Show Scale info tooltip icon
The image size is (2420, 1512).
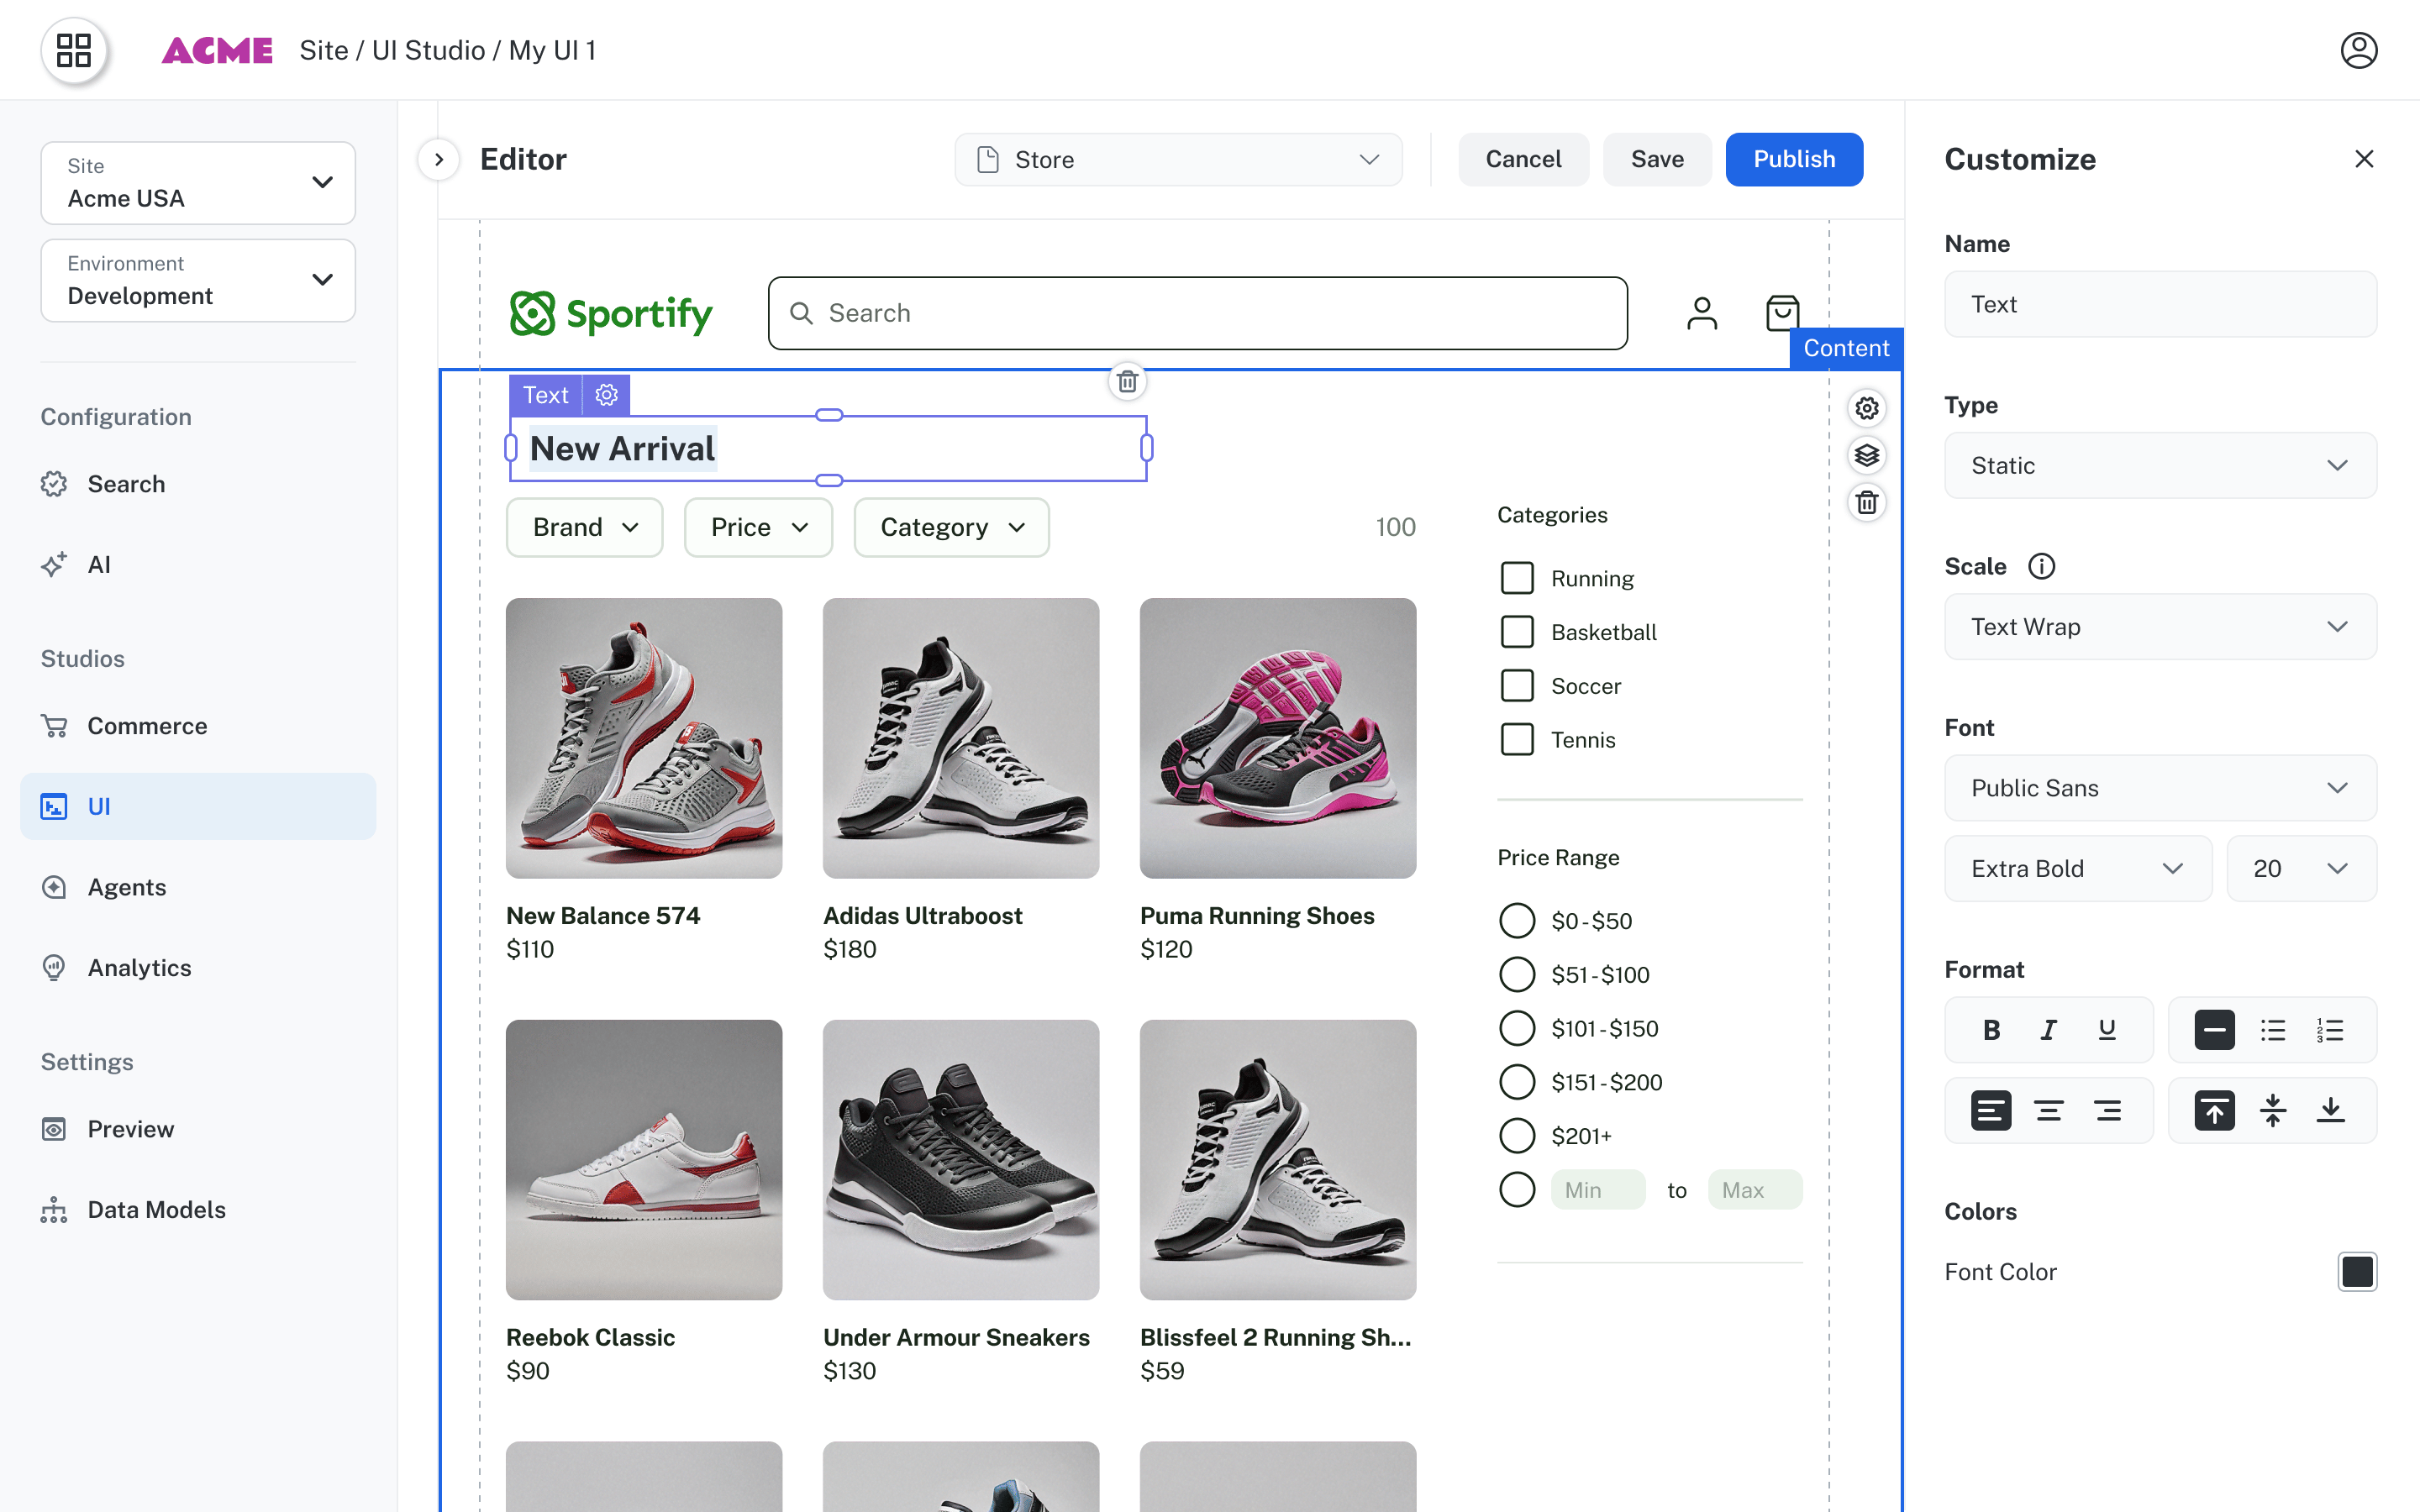pyautogui.click(x=2041, y=566)
